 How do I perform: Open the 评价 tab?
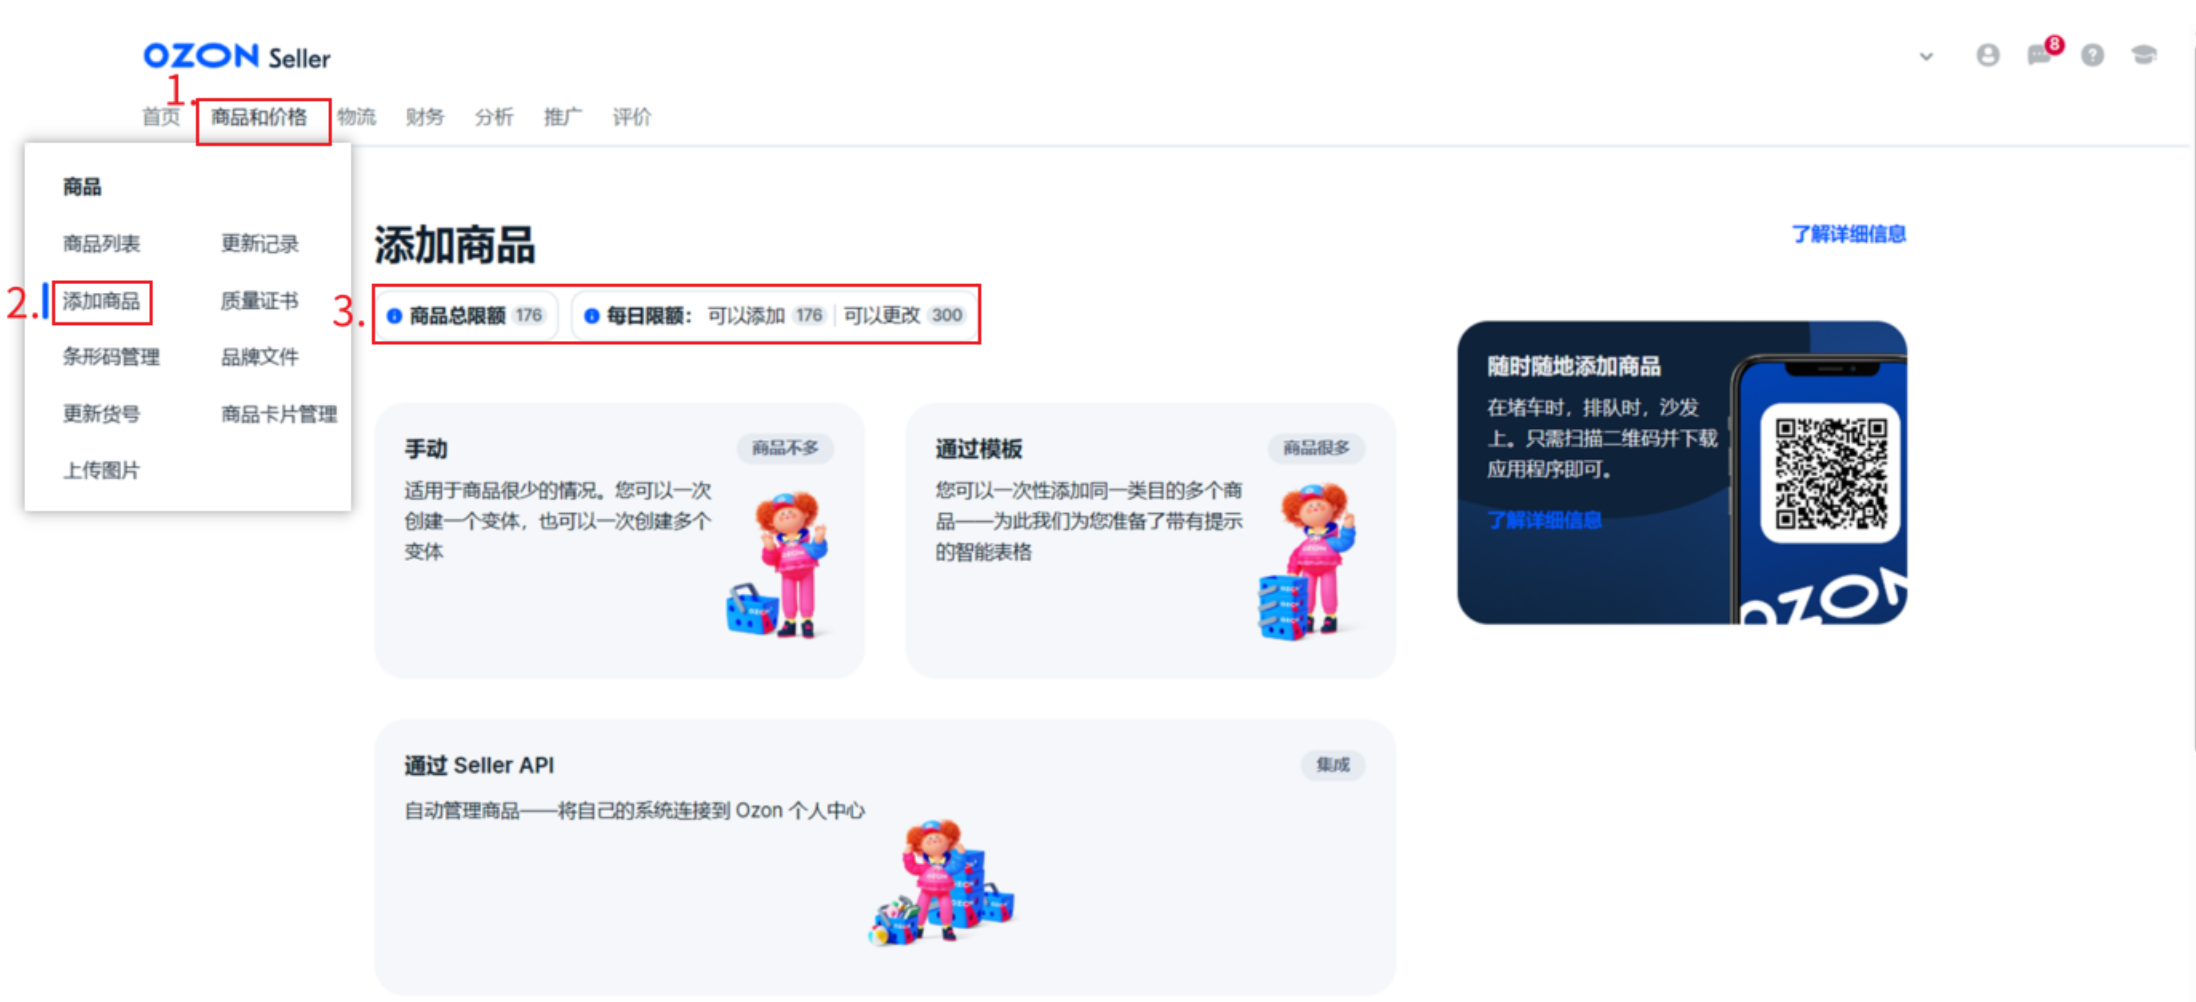click(632, 117)
